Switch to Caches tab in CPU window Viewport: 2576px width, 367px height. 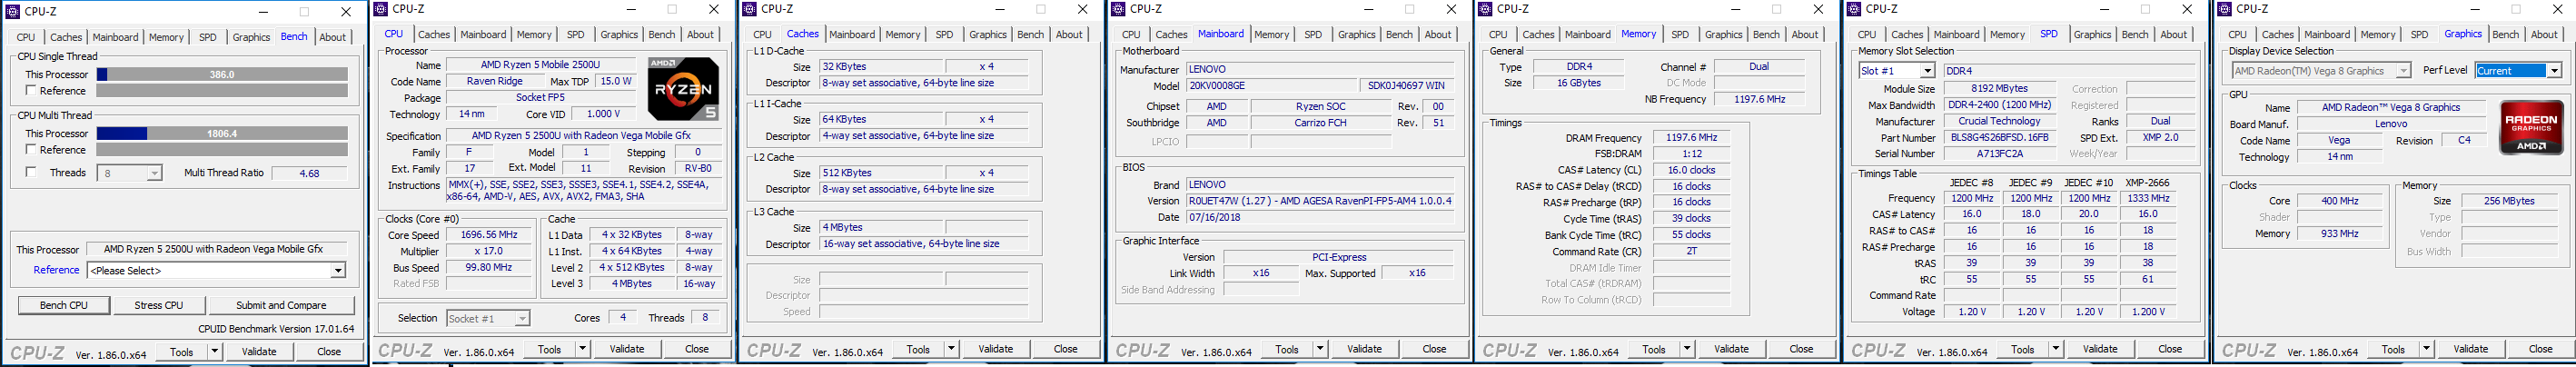[x=434, y=35]
